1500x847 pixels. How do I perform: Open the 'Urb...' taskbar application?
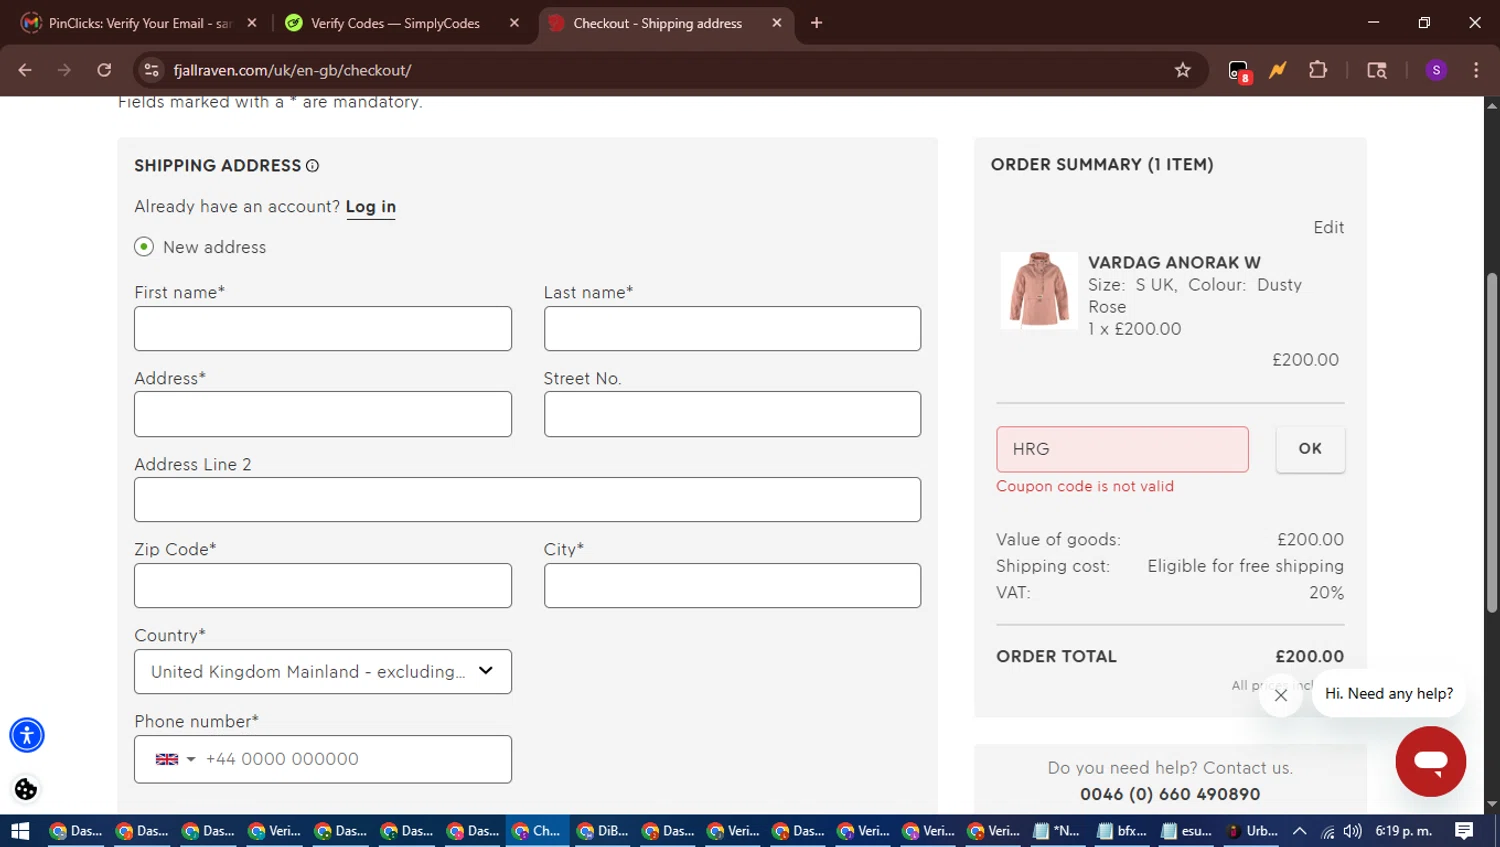click(x=1252, y=831)
